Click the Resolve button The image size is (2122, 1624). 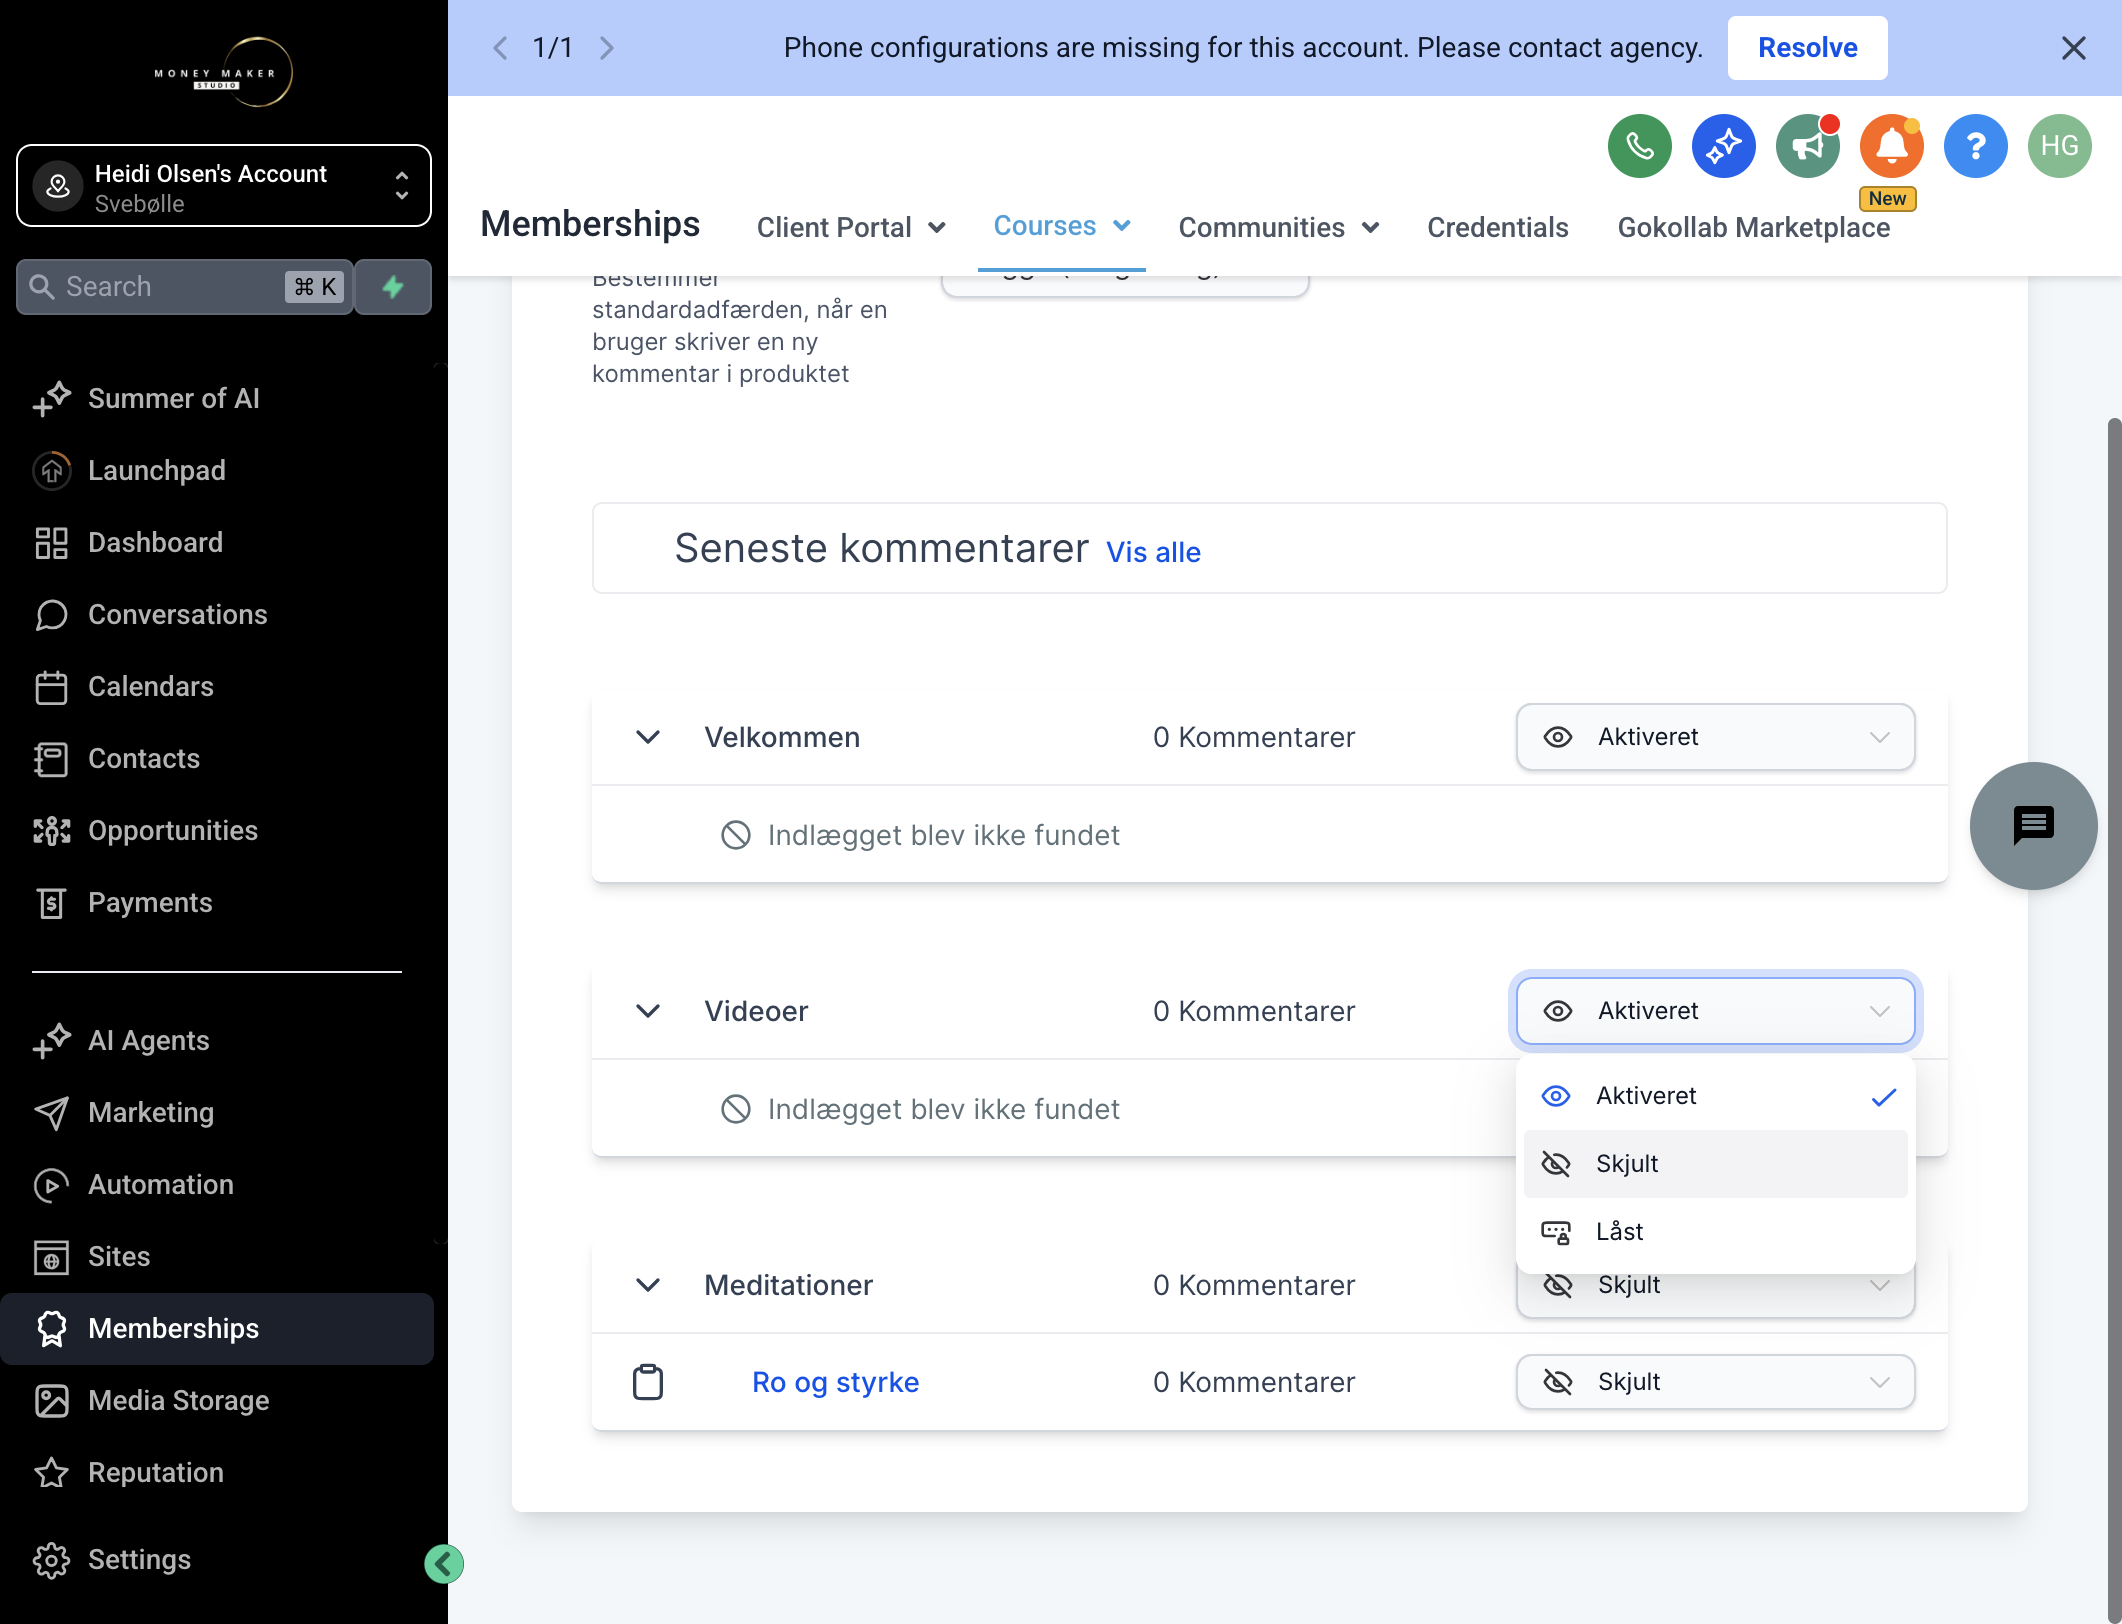click(x=1807, y=48)
